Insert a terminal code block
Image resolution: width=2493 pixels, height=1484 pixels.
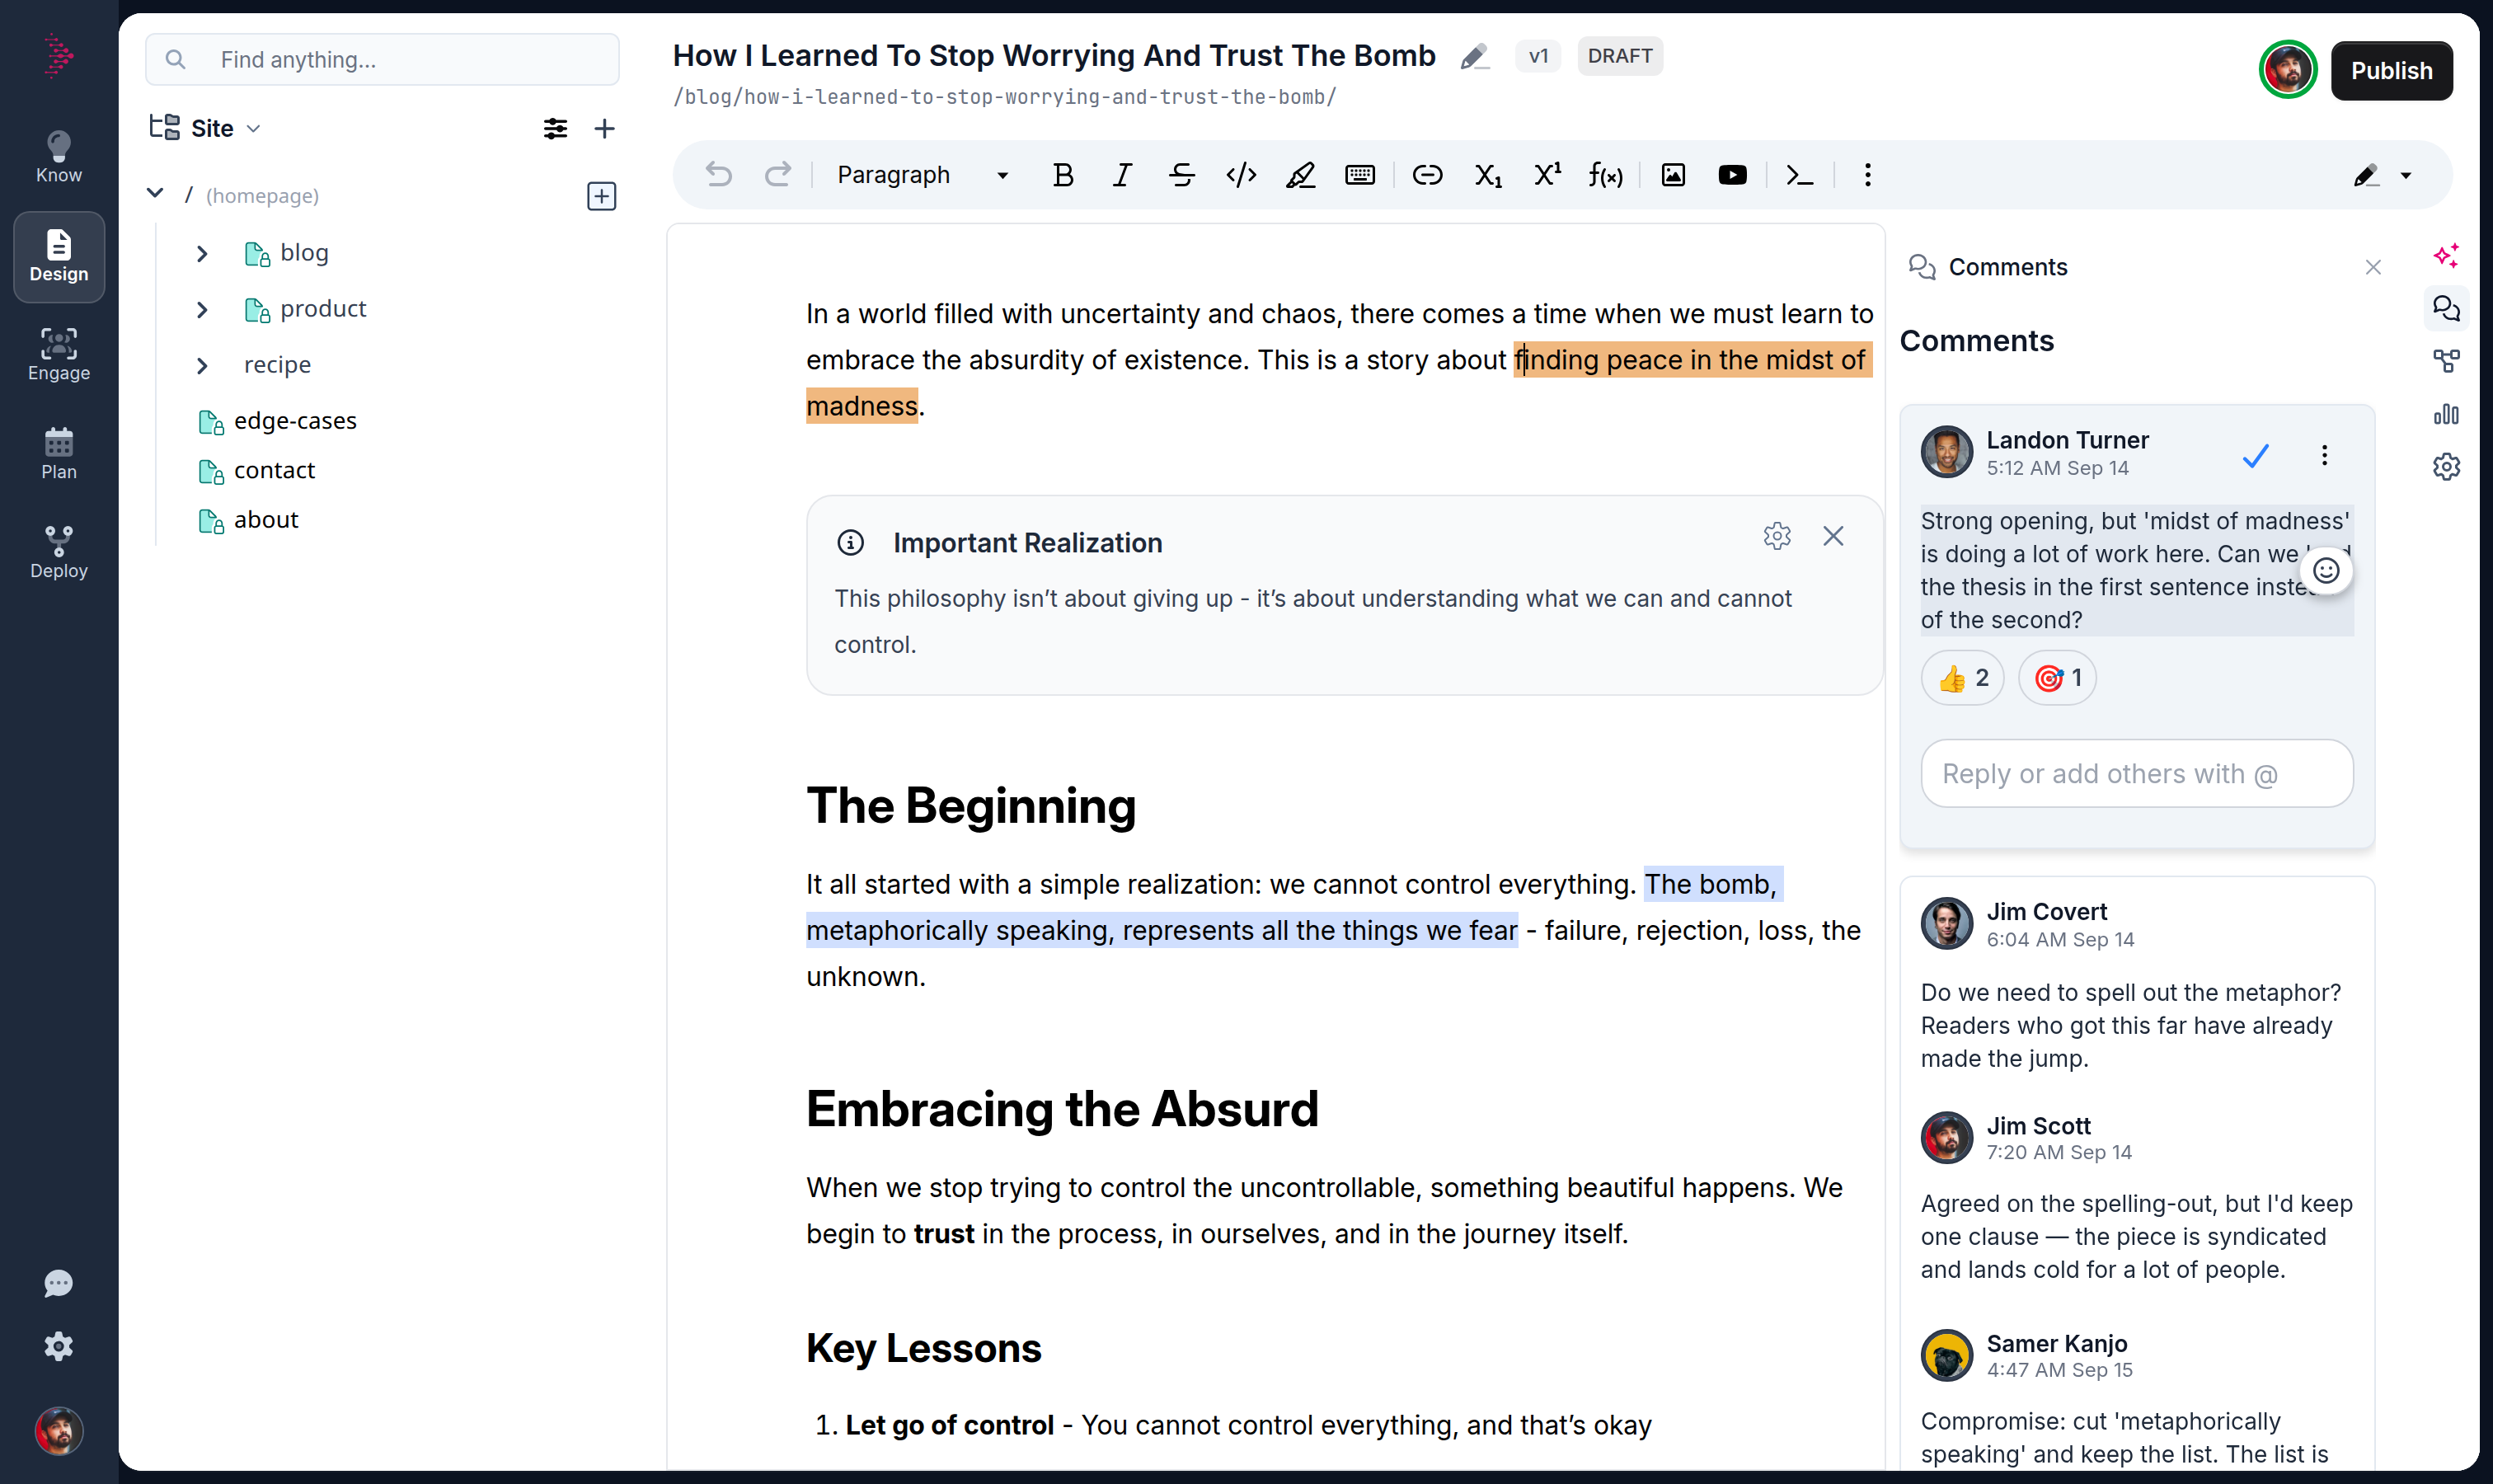[1800, 175]
